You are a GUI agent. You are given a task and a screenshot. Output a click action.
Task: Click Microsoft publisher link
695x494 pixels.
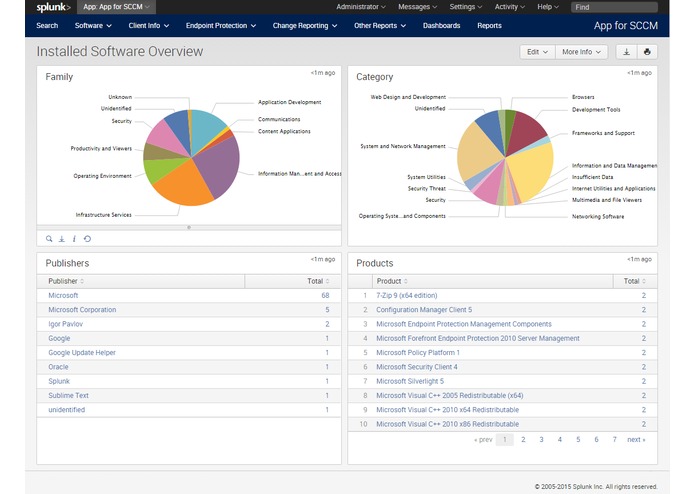pos(63,296)
